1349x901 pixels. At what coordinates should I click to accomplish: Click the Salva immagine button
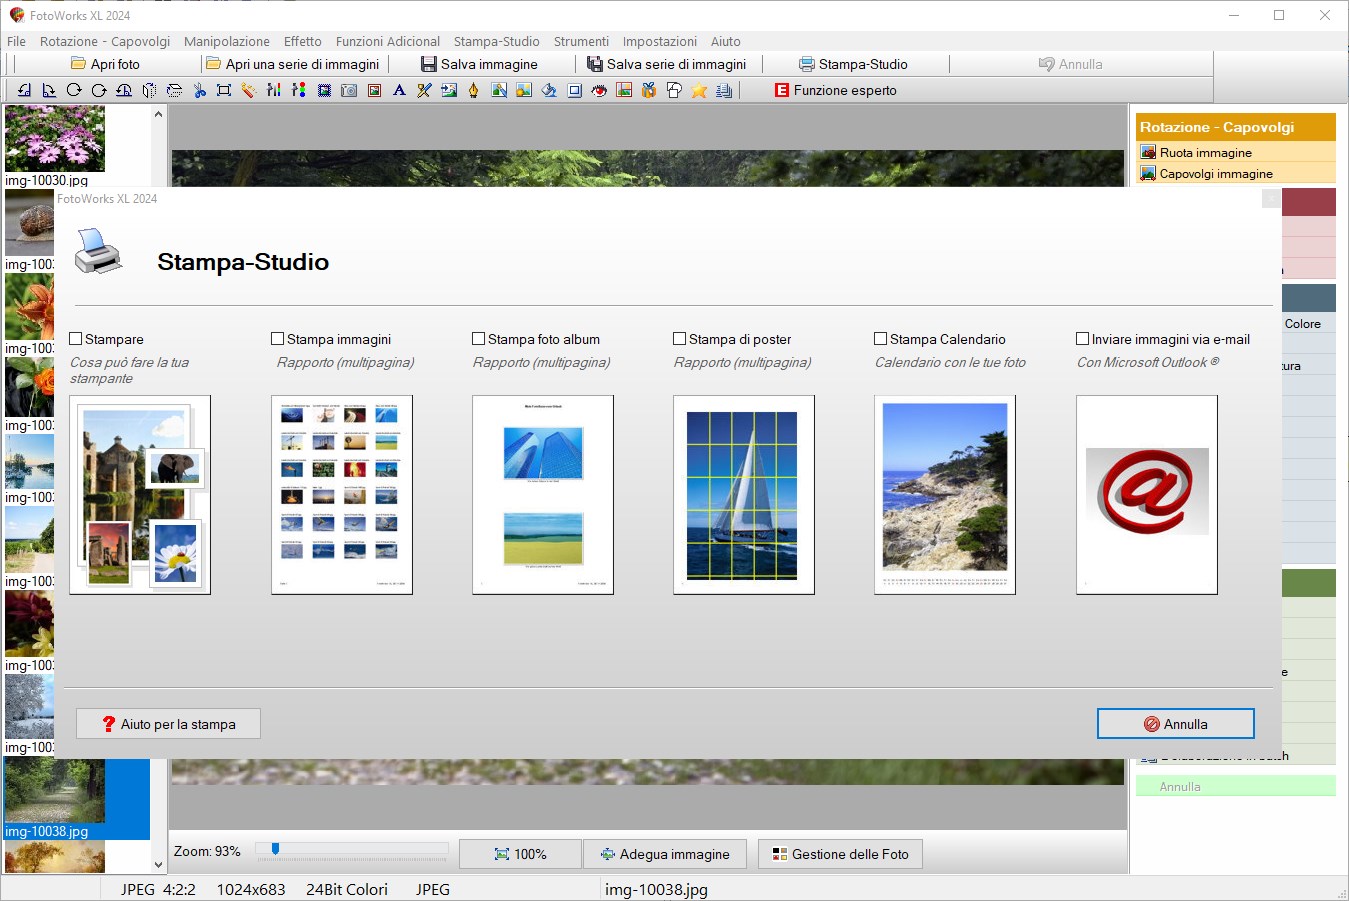tap(480, 64)
